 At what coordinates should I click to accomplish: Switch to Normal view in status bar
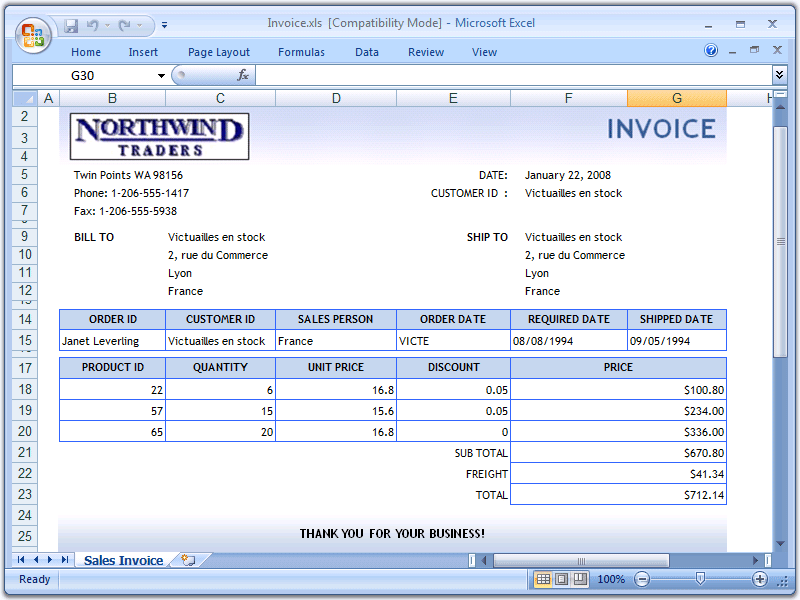click(x=544, y=579)
